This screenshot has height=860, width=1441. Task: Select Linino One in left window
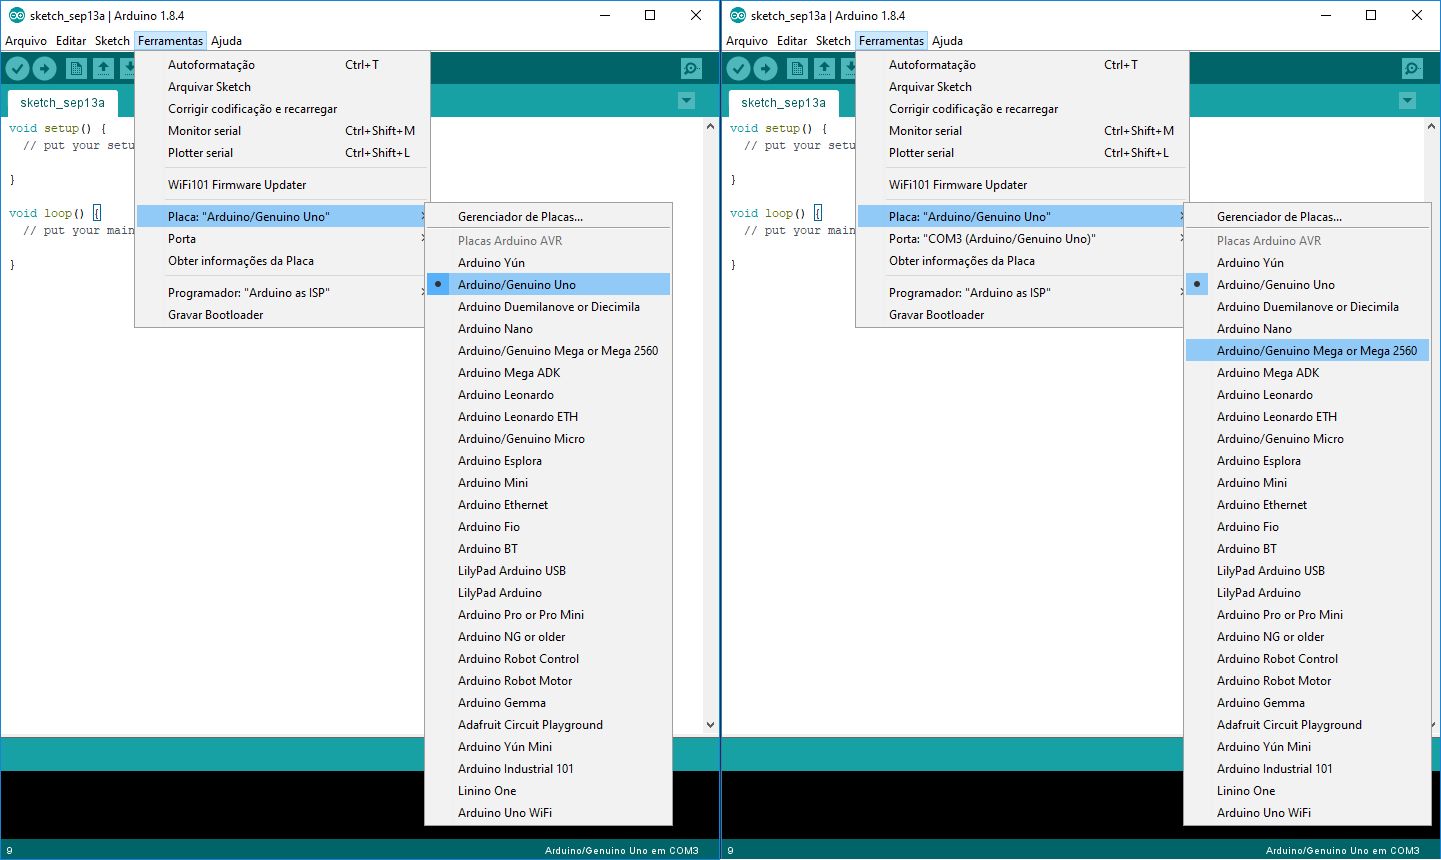click(x=548, y=791)
